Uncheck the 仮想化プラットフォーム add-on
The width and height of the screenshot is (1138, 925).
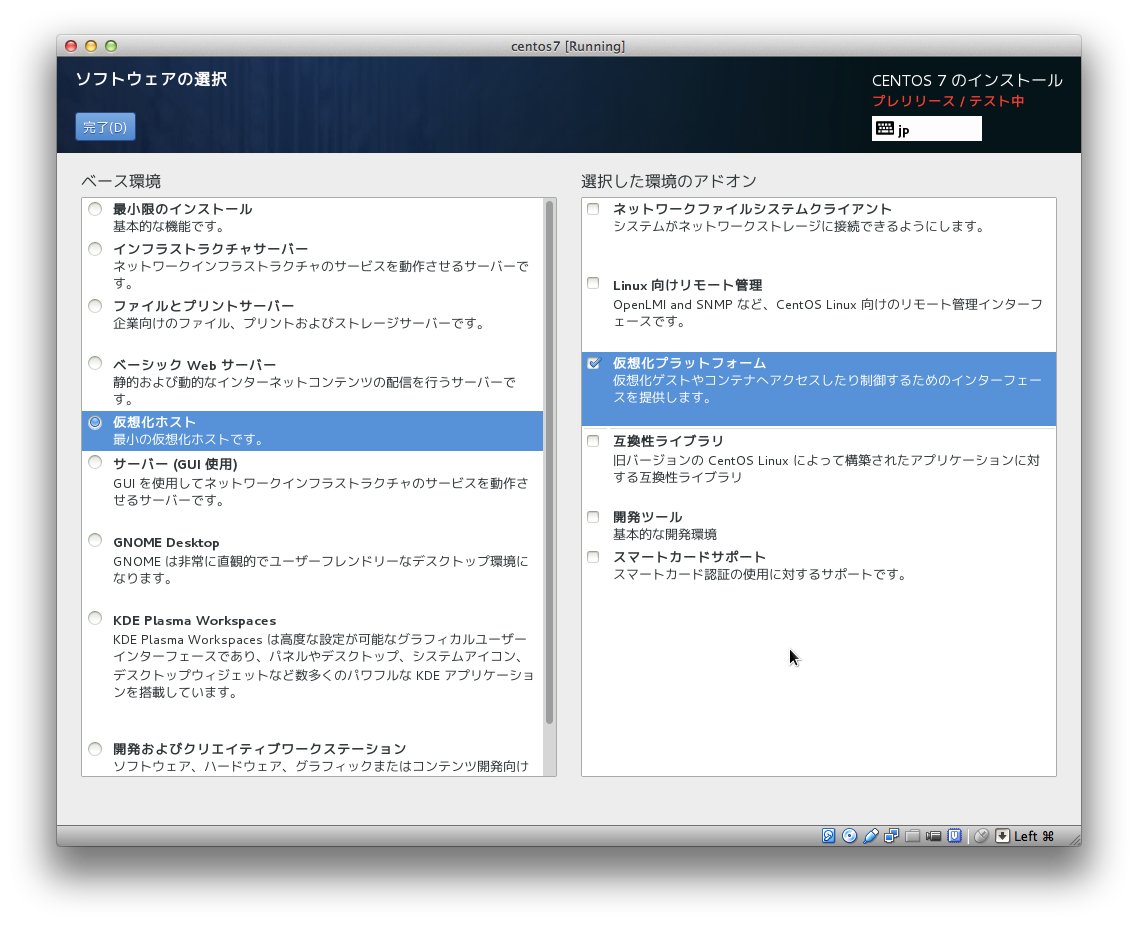coord(593,363)
